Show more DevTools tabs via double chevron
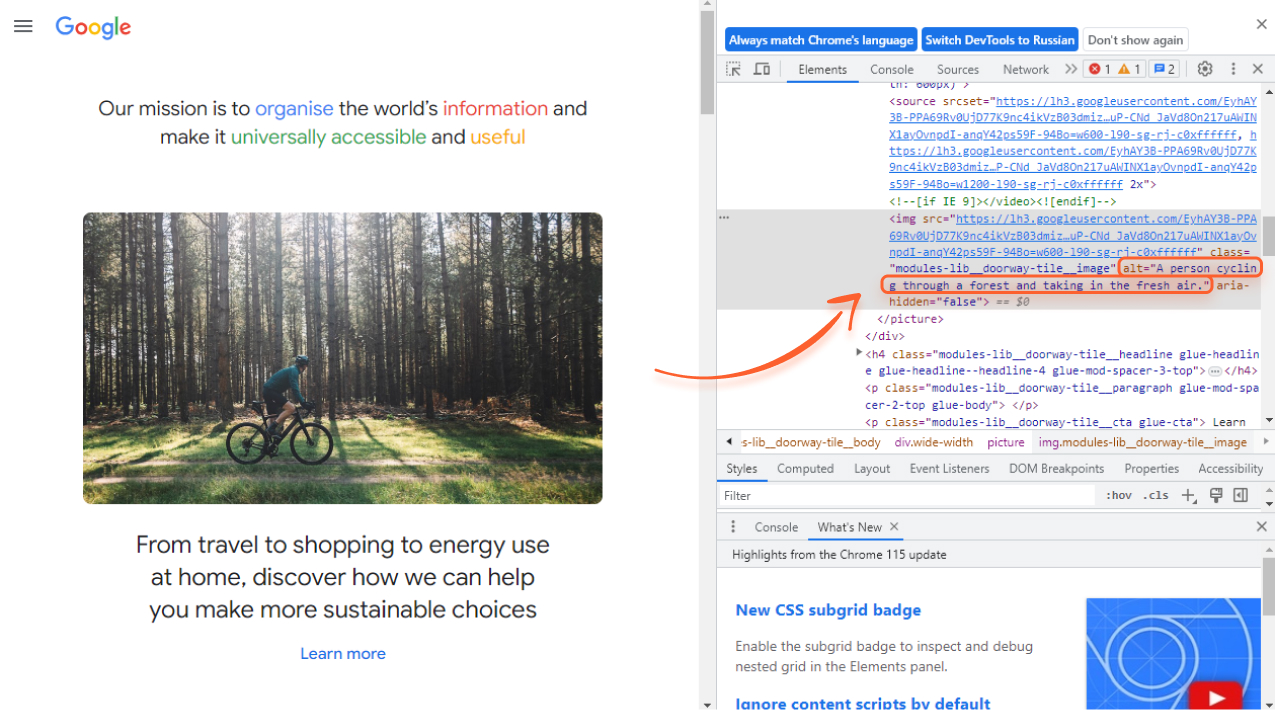 point(1071,69)
